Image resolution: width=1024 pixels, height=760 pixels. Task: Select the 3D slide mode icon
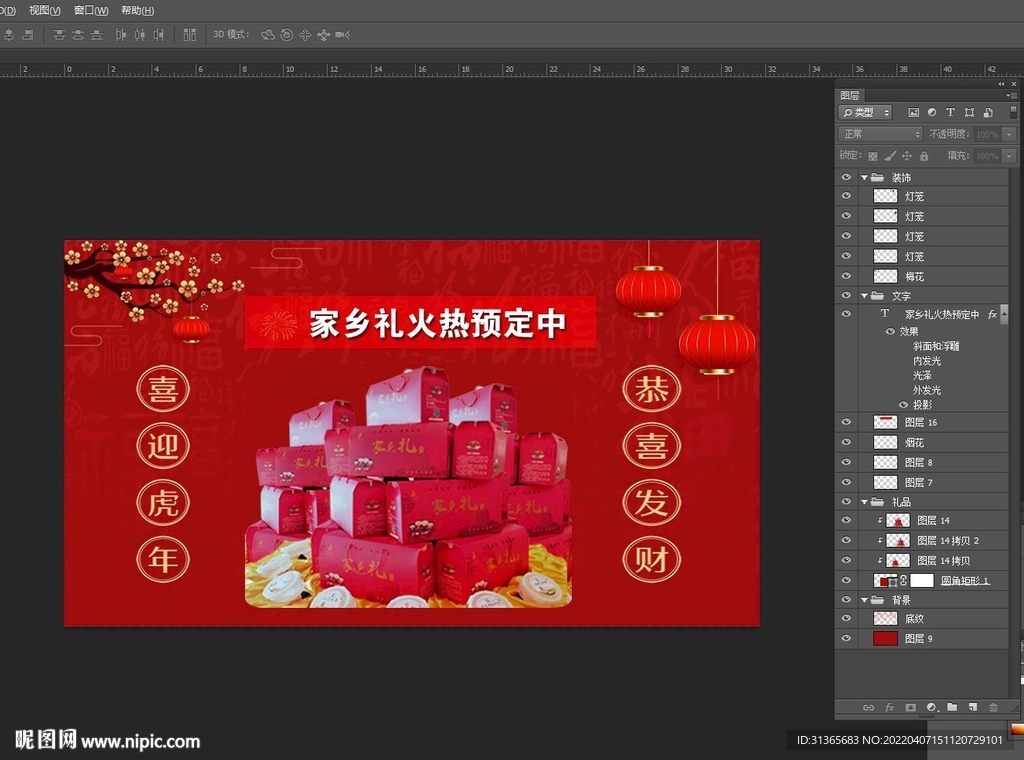coord(323,35)
